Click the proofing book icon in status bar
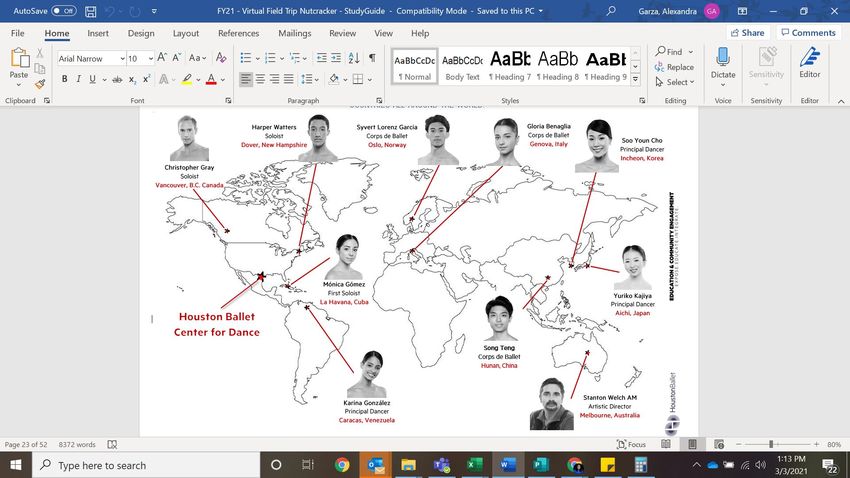 click(112, 444)
